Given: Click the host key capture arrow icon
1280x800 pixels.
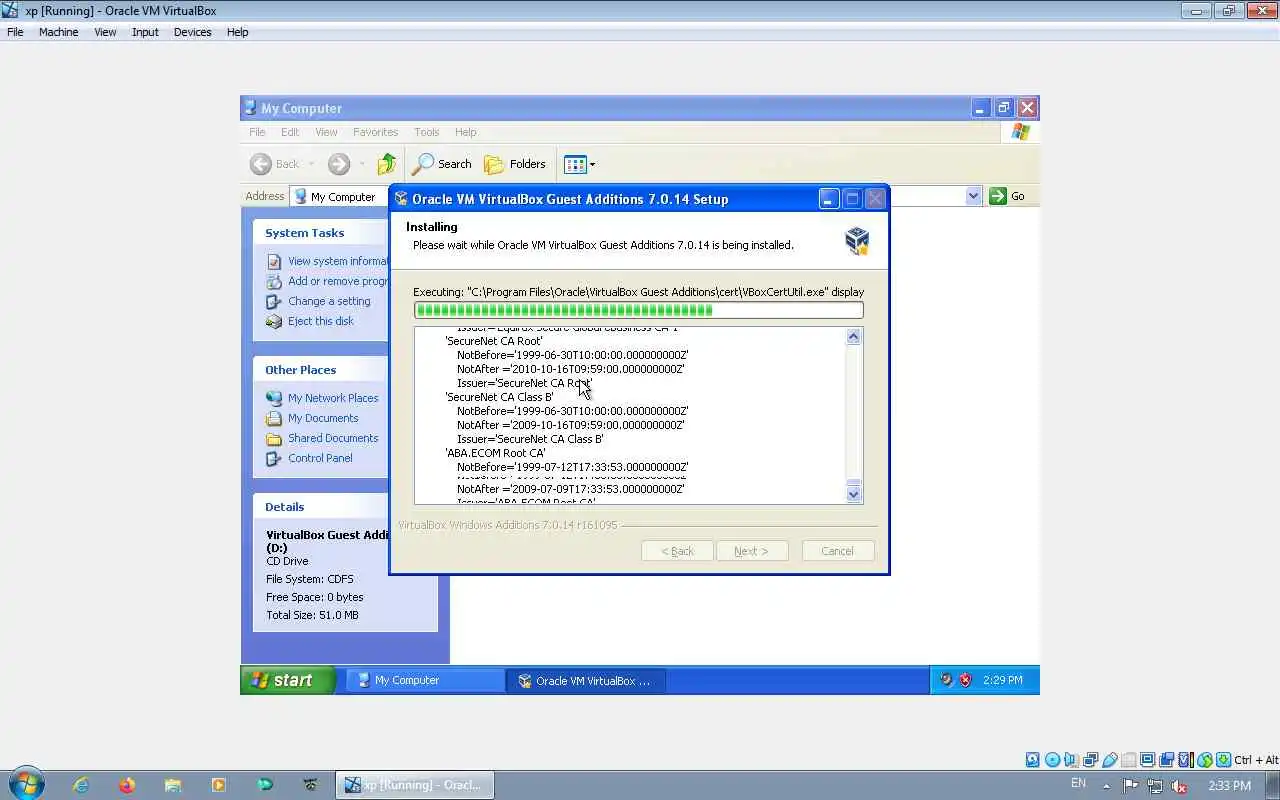Looking at the screenshot, I should (1223, 760).
